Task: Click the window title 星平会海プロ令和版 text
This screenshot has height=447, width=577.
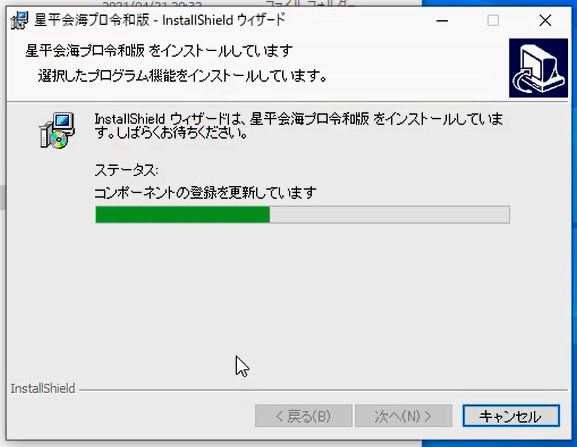Action: (x=92, y=20)
